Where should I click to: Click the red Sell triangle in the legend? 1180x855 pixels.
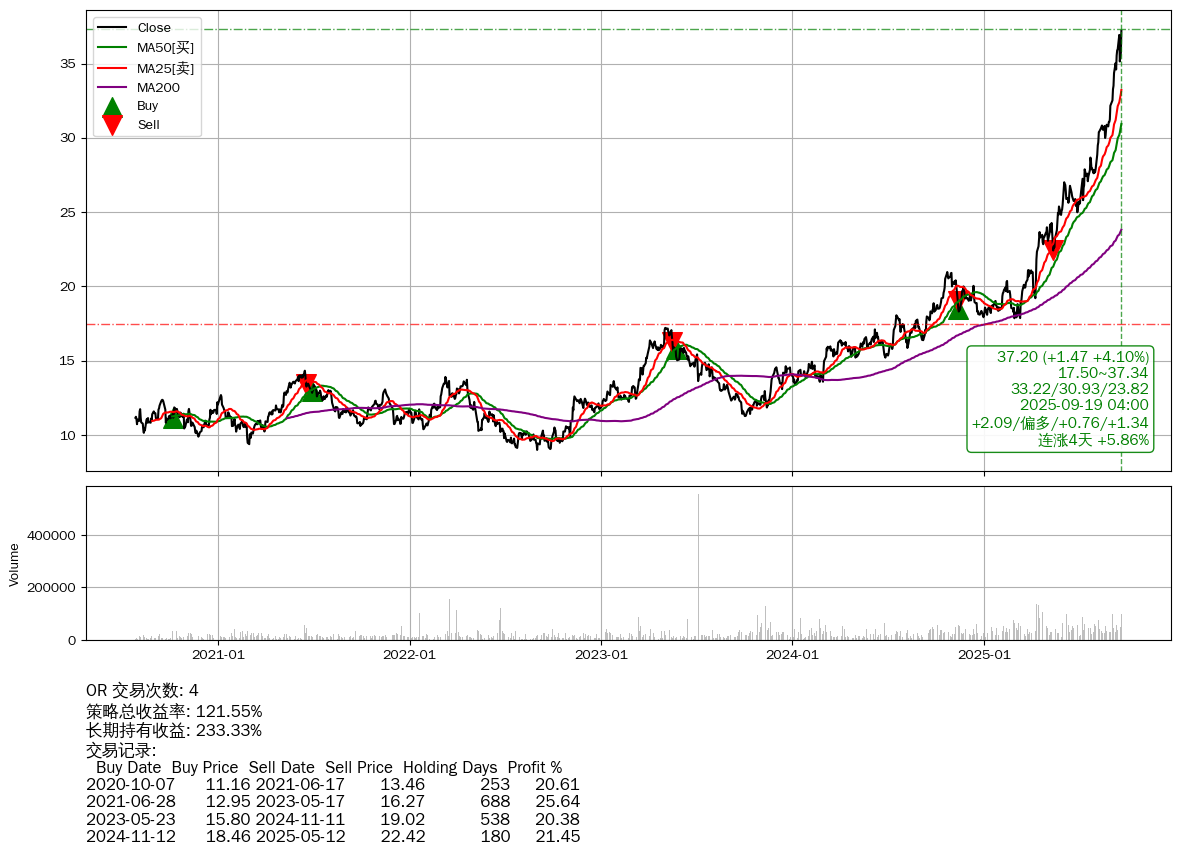point(113,124)
